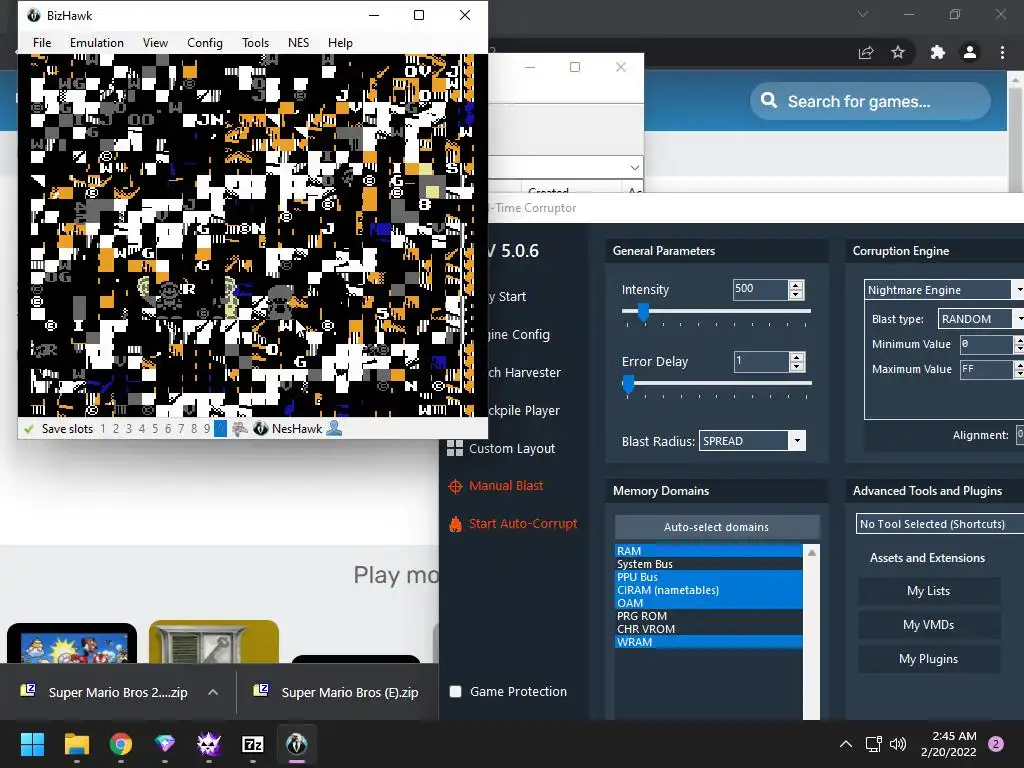Select the System Bus memory domain
1024x768 pixels.
[x=709, y=564]
